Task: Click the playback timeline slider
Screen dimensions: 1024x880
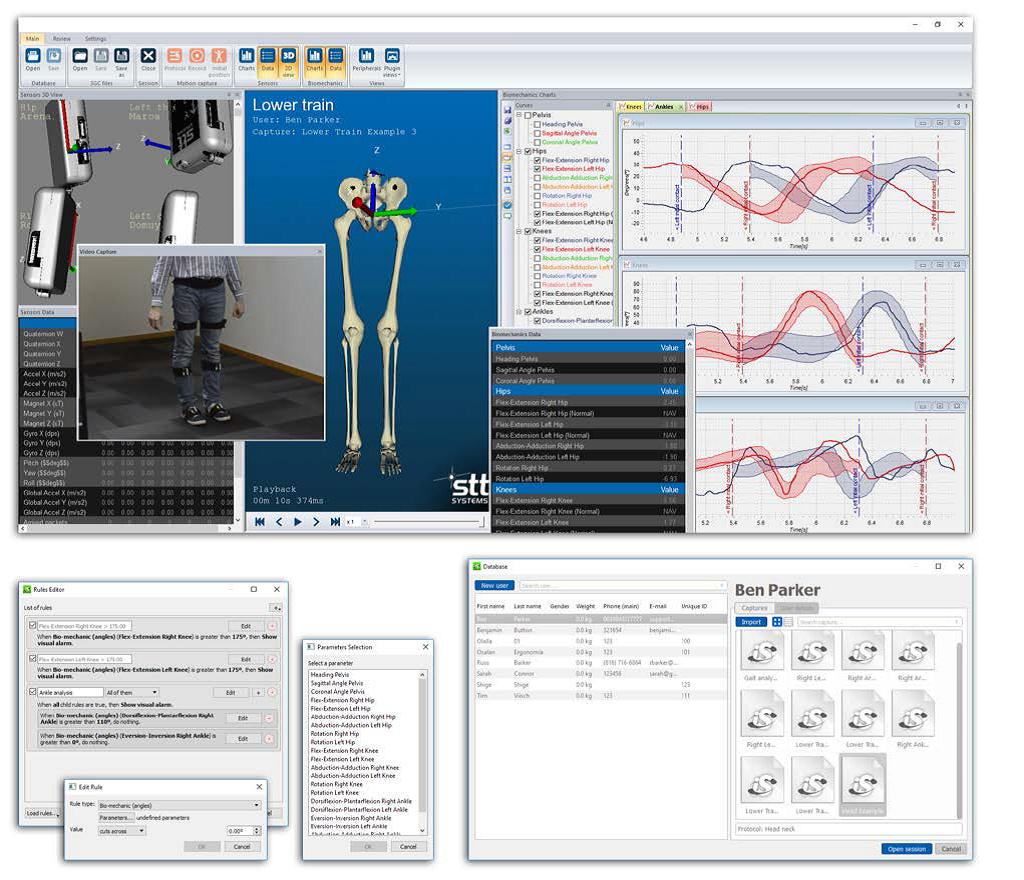Action: (428, 522)
